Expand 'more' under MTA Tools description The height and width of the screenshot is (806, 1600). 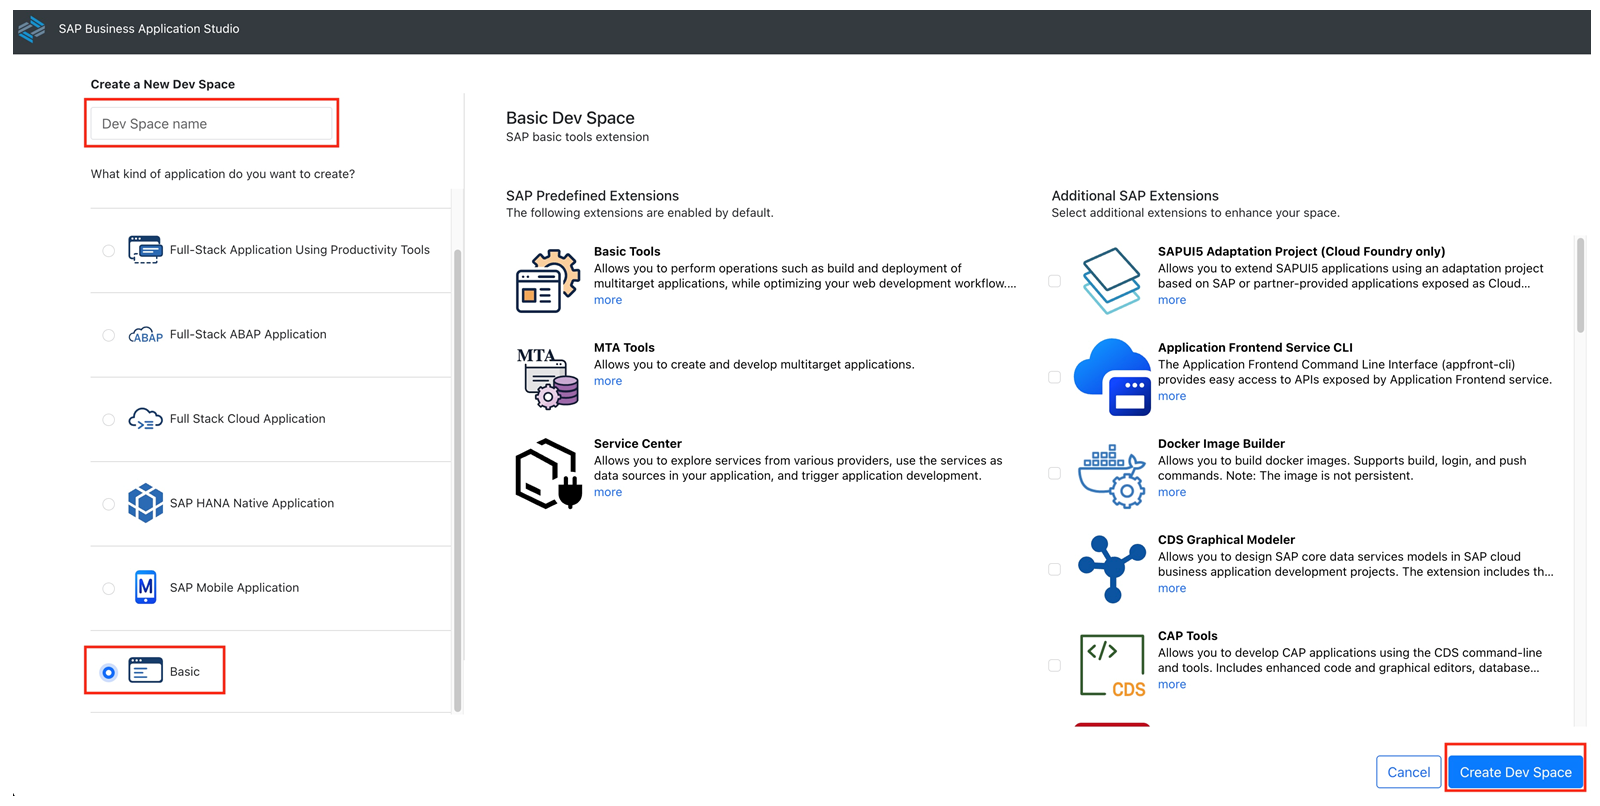pyautogui.click(x=608, y=381)
